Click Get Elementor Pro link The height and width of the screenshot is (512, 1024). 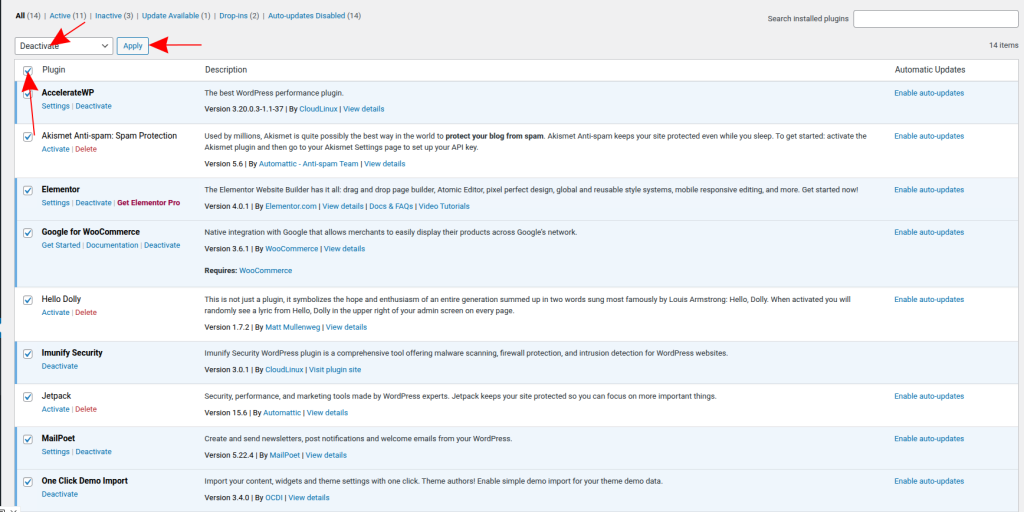pos(148,203)
